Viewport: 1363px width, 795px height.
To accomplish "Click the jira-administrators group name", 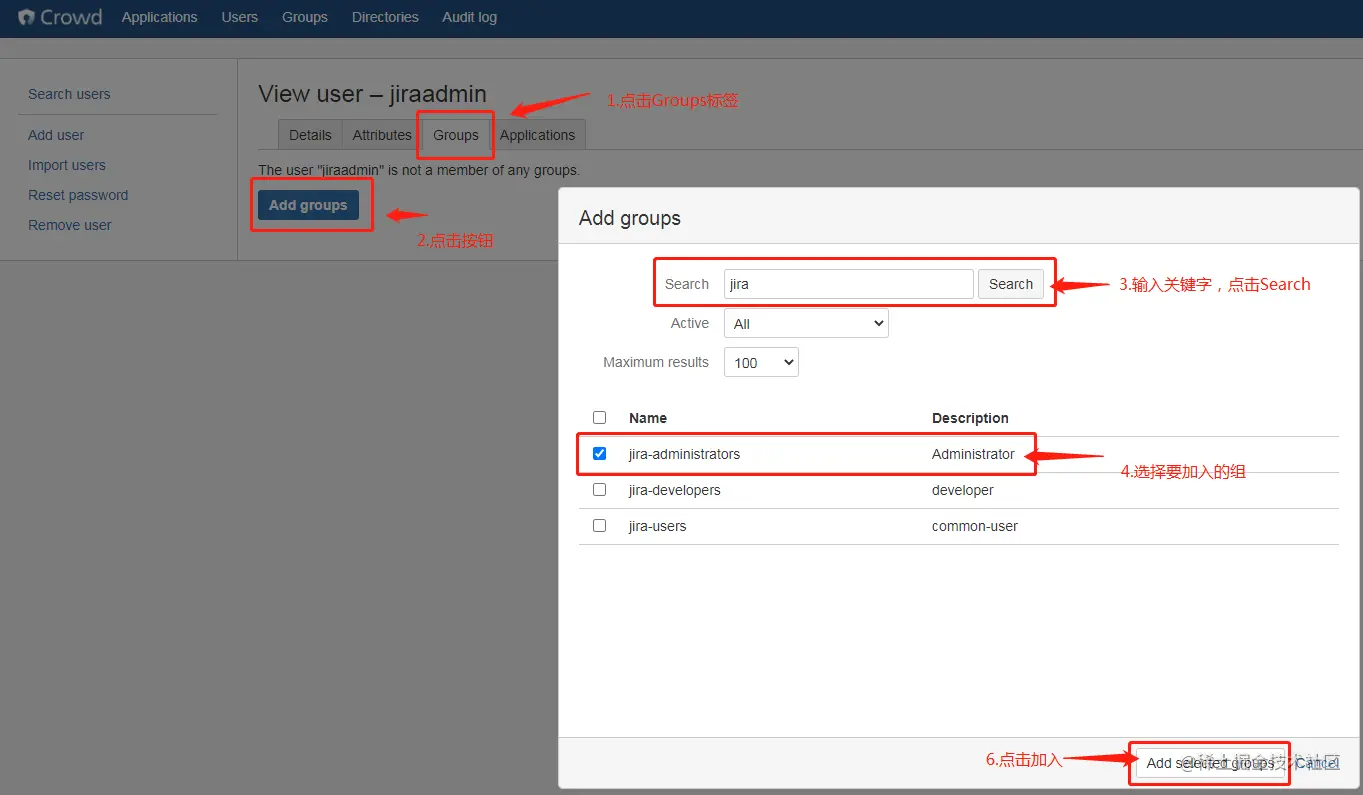I will [684, 454].
